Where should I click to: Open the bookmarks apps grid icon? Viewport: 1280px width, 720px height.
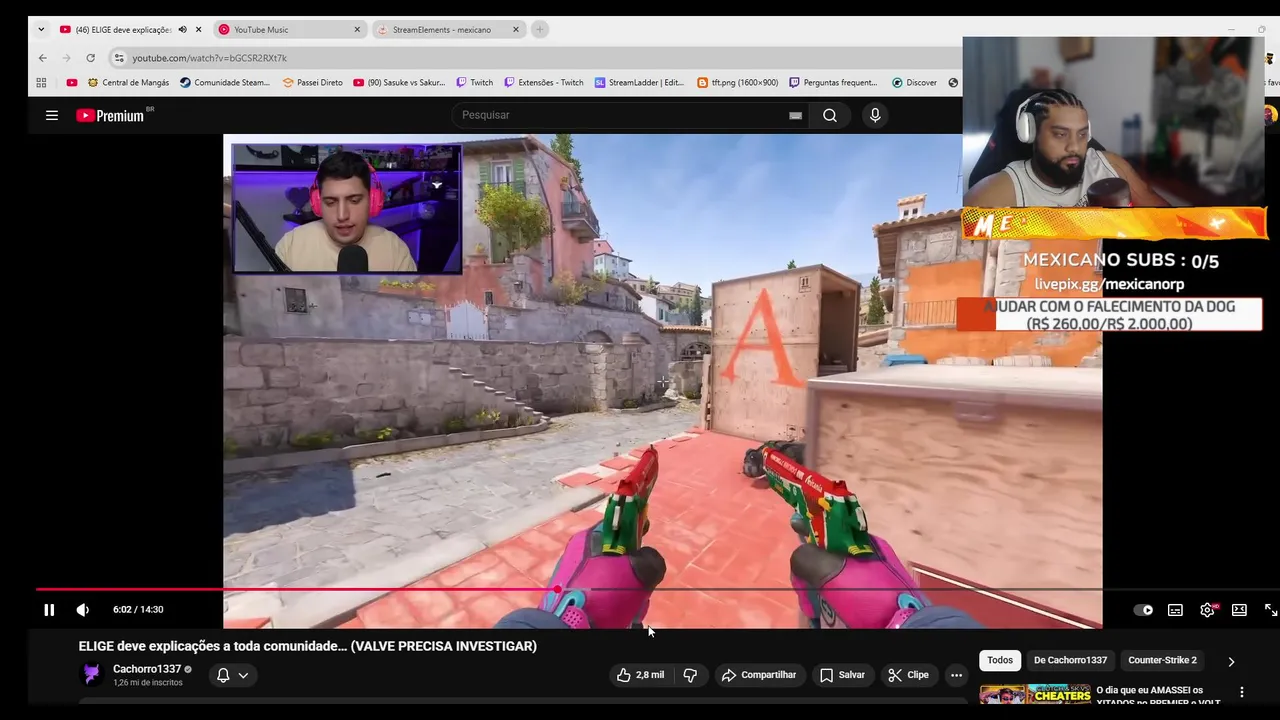click(x=41, y=83)
